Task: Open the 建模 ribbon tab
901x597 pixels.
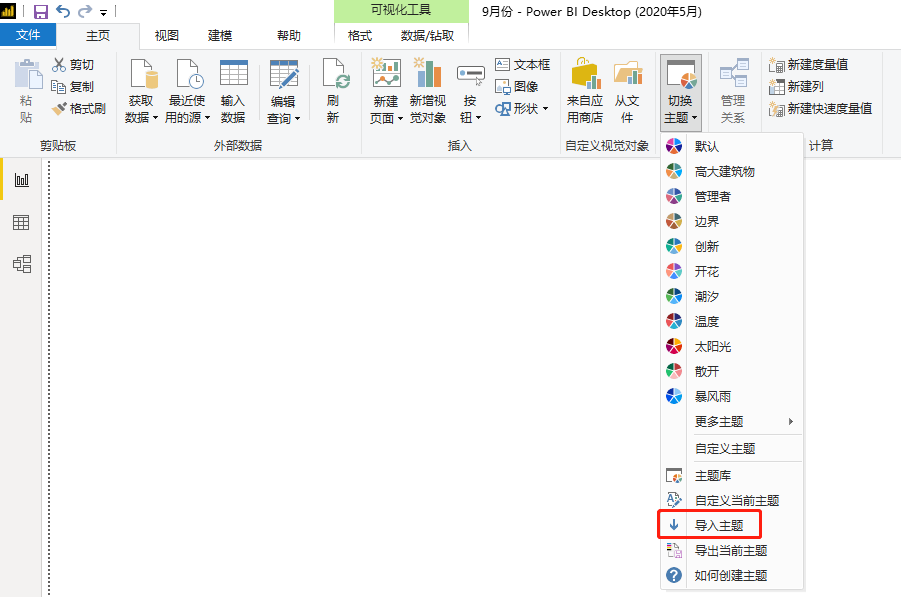Action: click(220, 36)
